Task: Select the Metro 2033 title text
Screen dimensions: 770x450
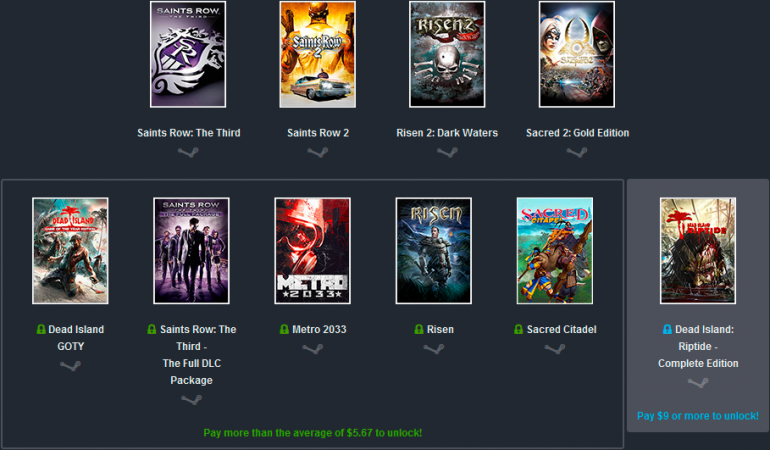Action: 319,329
